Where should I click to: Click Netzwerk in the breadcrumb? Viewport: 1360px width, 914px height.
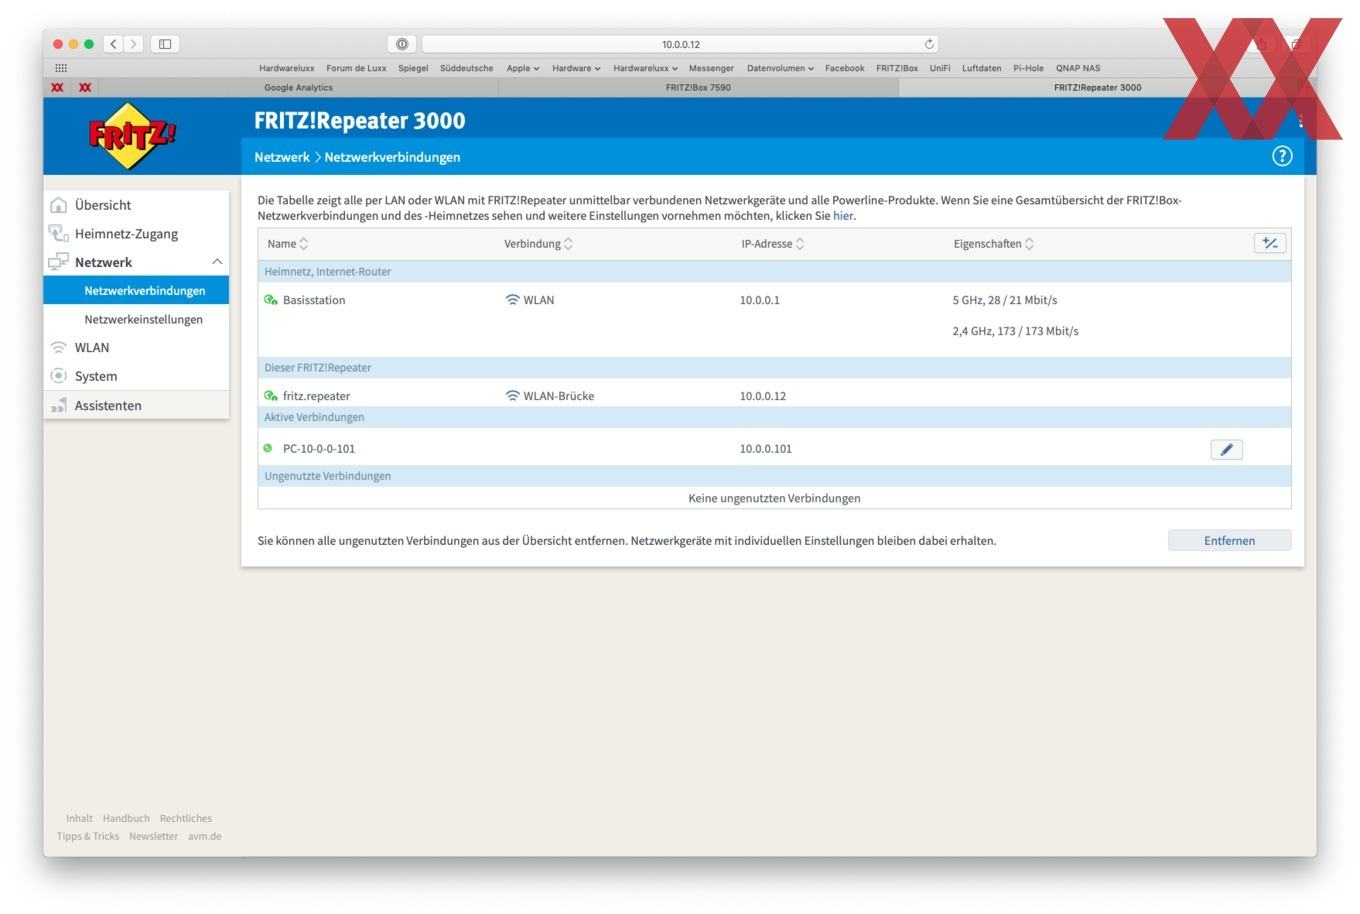pyautogui.click(x=282, y=157)
